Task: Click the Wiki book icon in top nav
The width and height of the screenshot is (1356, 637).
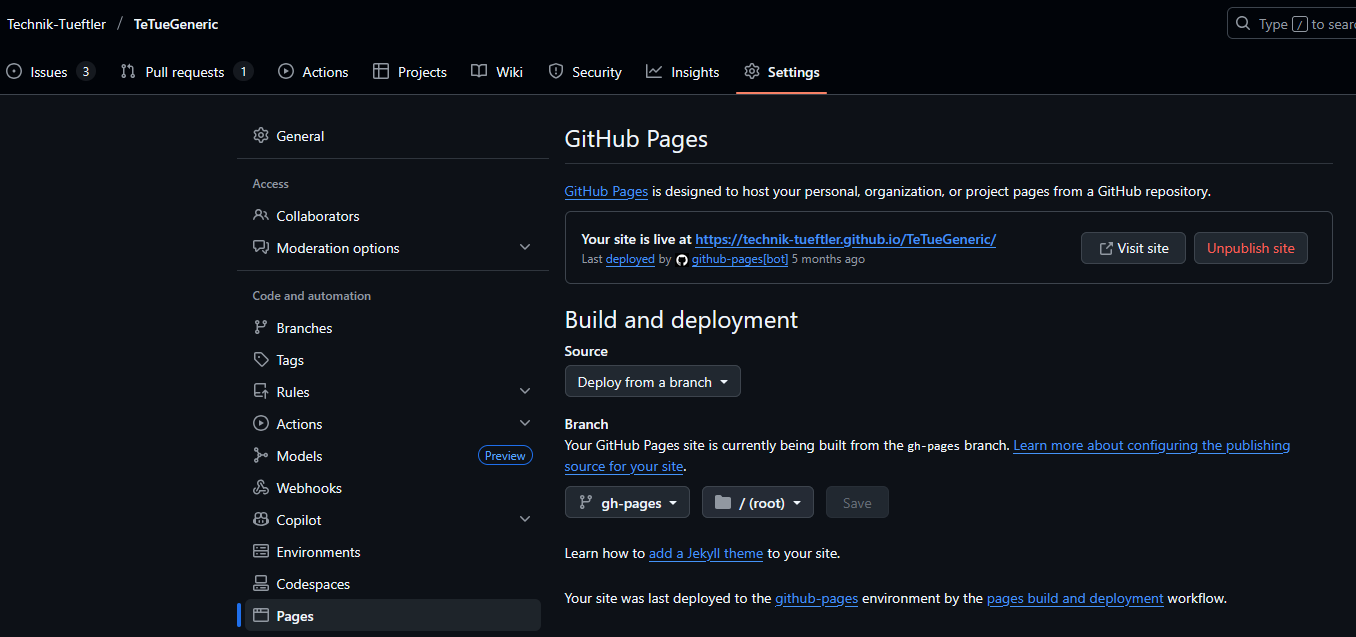Action: (x=479, y=72)
